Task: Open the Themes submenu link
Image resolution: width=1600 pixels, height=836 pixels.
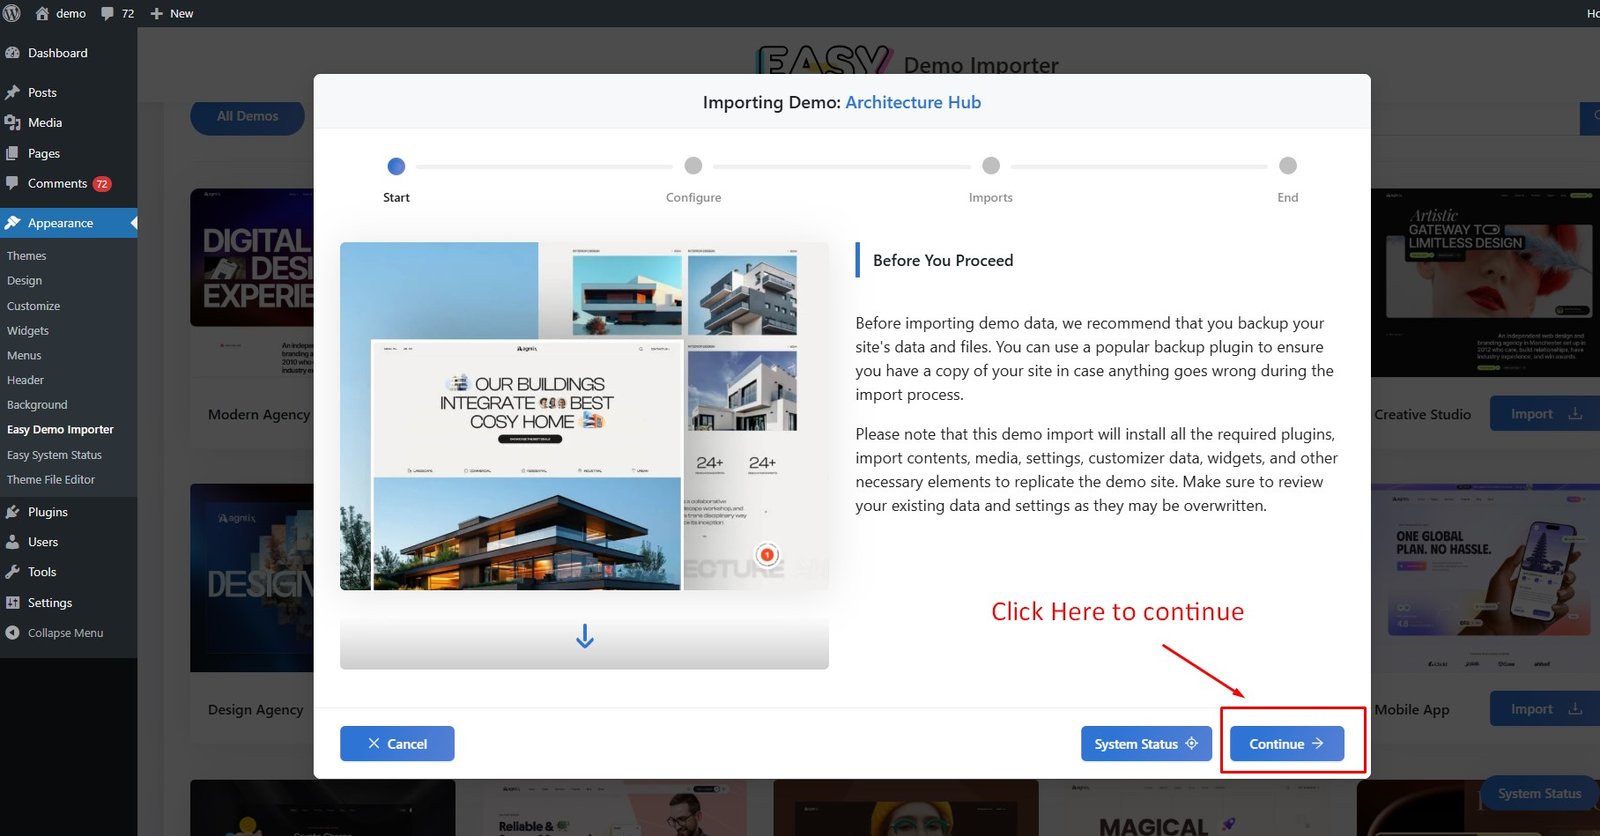Action: tap(27, 256)
